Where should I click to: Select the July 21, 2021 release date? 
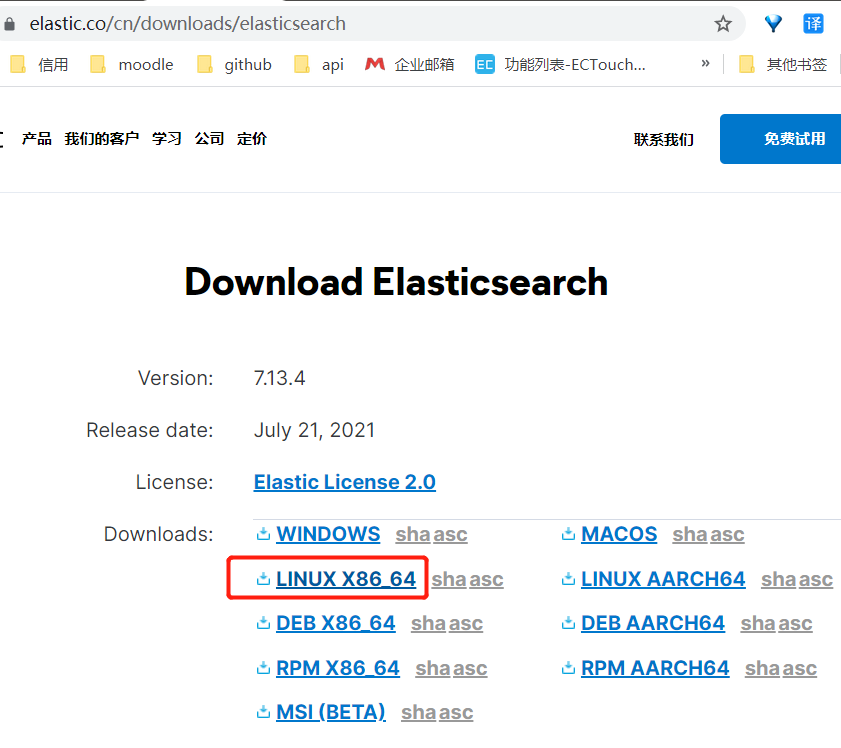pyautogui.click(x=314, y=430)
